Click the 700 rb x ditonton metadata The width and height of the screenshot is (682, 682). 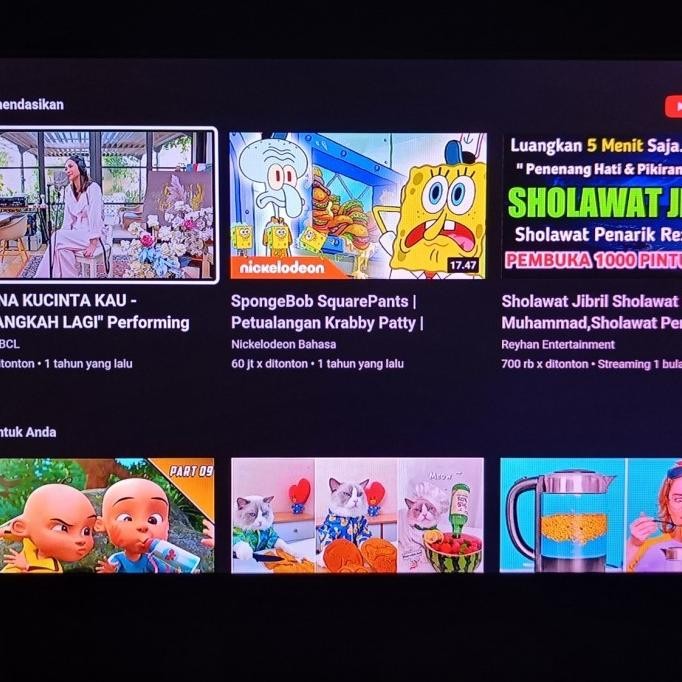point(545,364)
